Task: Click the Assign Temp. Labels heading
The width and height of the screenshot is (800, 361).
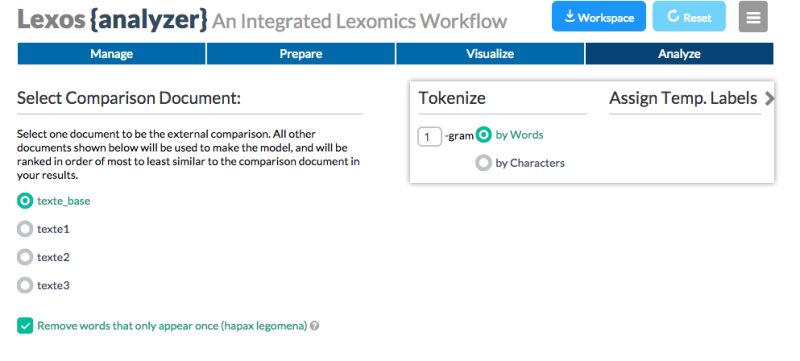Action: pyautogui.click(x=683, y=98)
